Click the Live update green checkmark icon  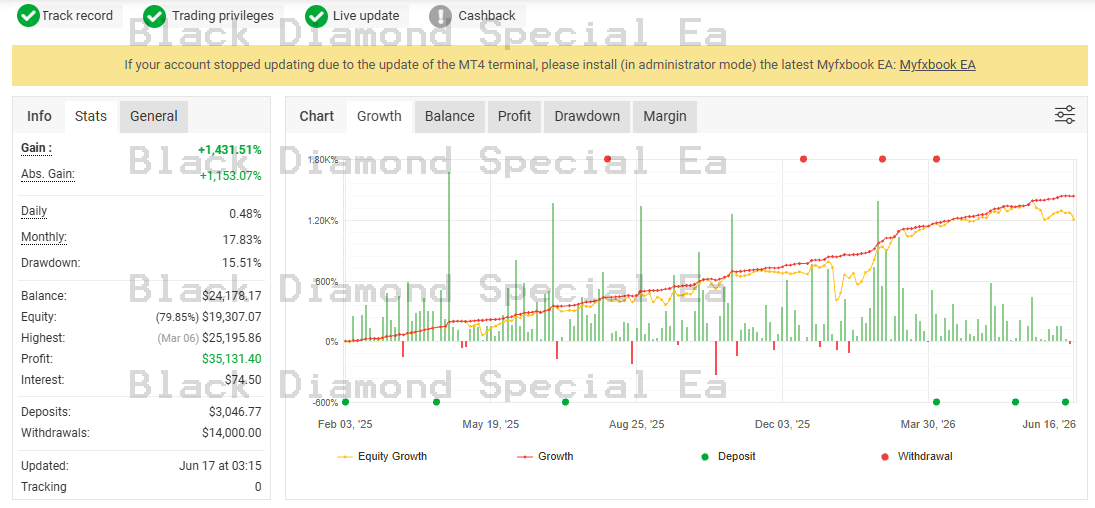(x=317, y=15)
